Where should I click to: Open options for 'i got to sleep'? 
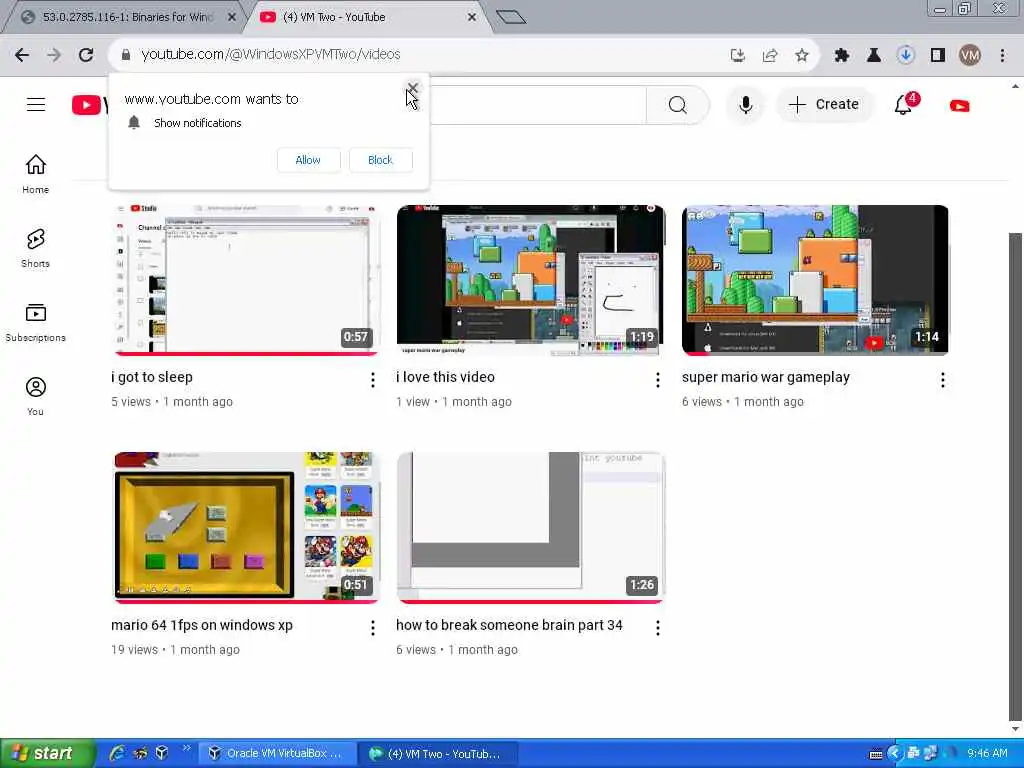(x=373, y=380)
